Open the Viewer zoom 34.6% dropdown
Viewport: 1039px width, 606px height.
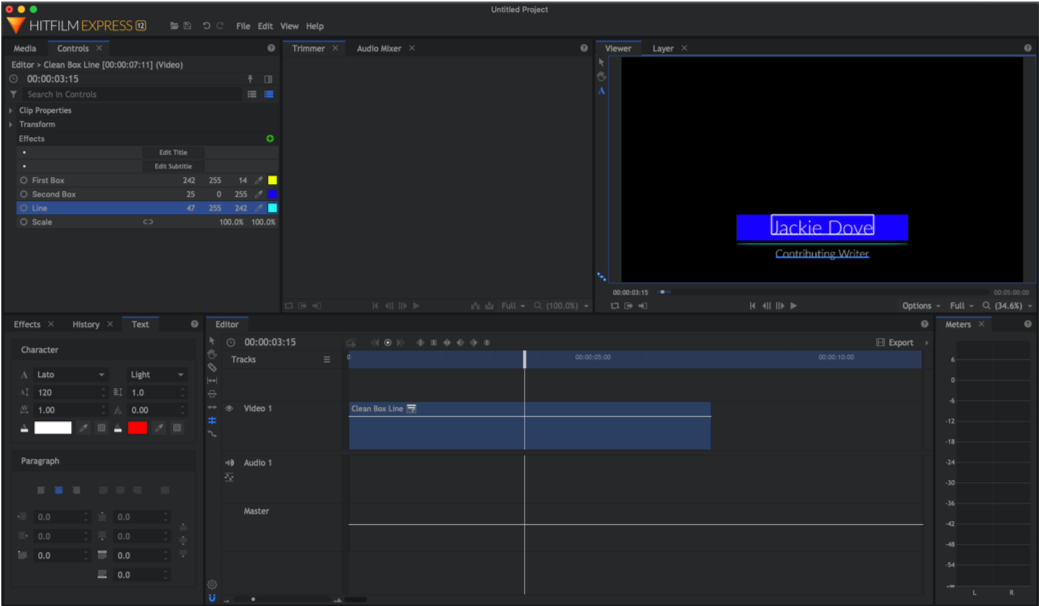(x=1007, y=305)
